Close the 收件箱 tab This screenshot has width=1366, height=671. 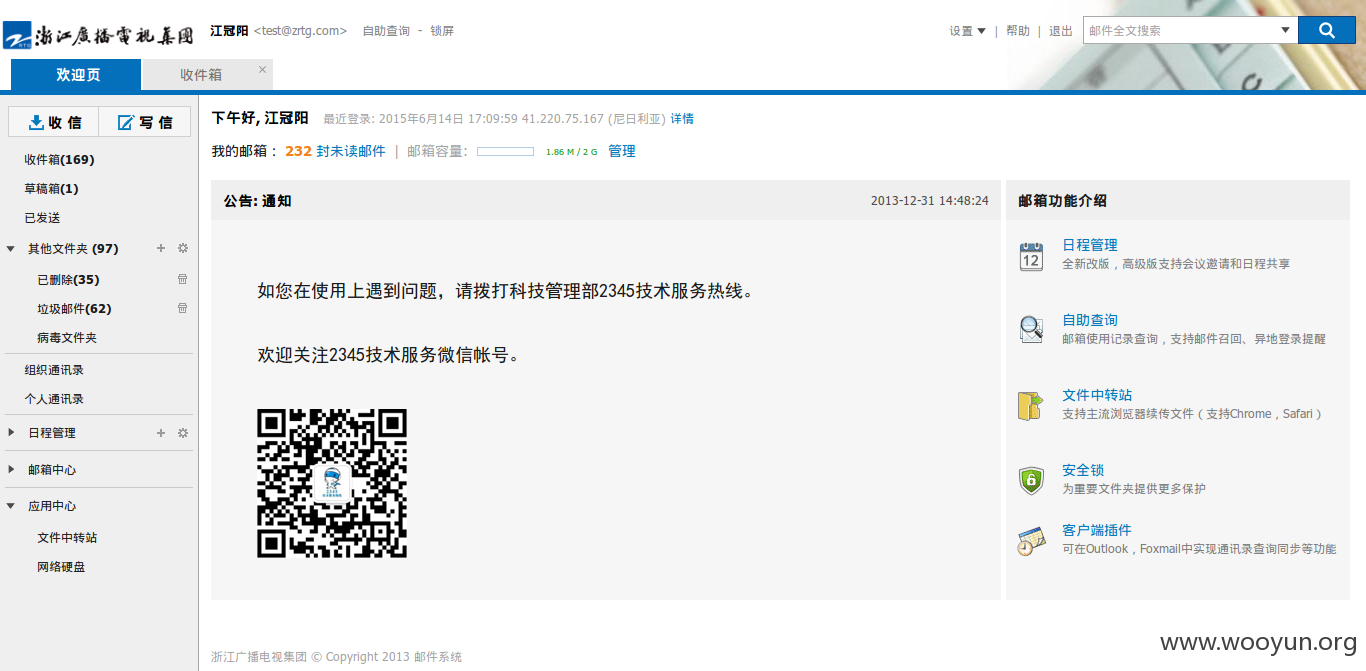262,69
